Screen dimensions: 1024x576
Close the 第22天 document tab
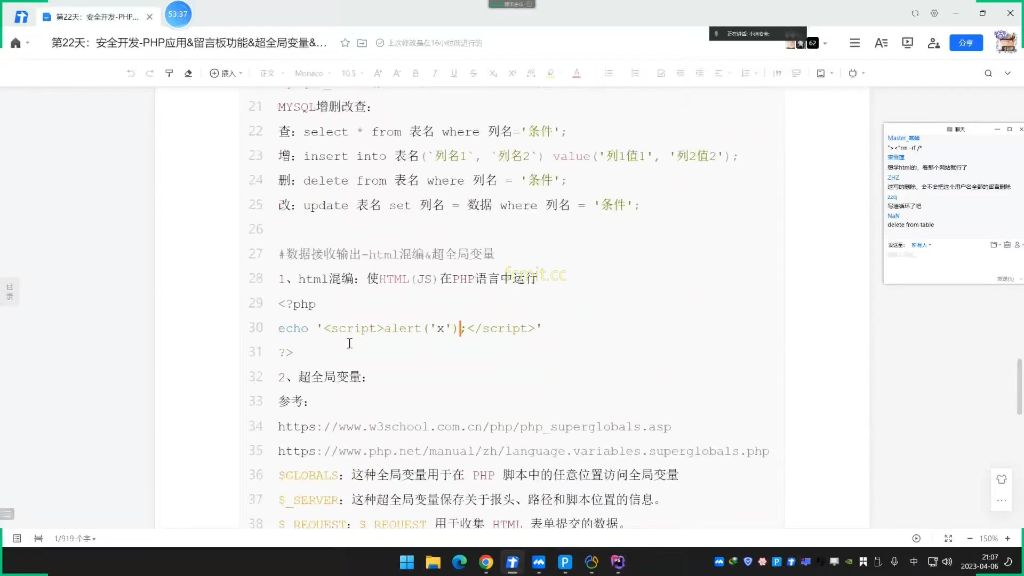tap(150, 16)
